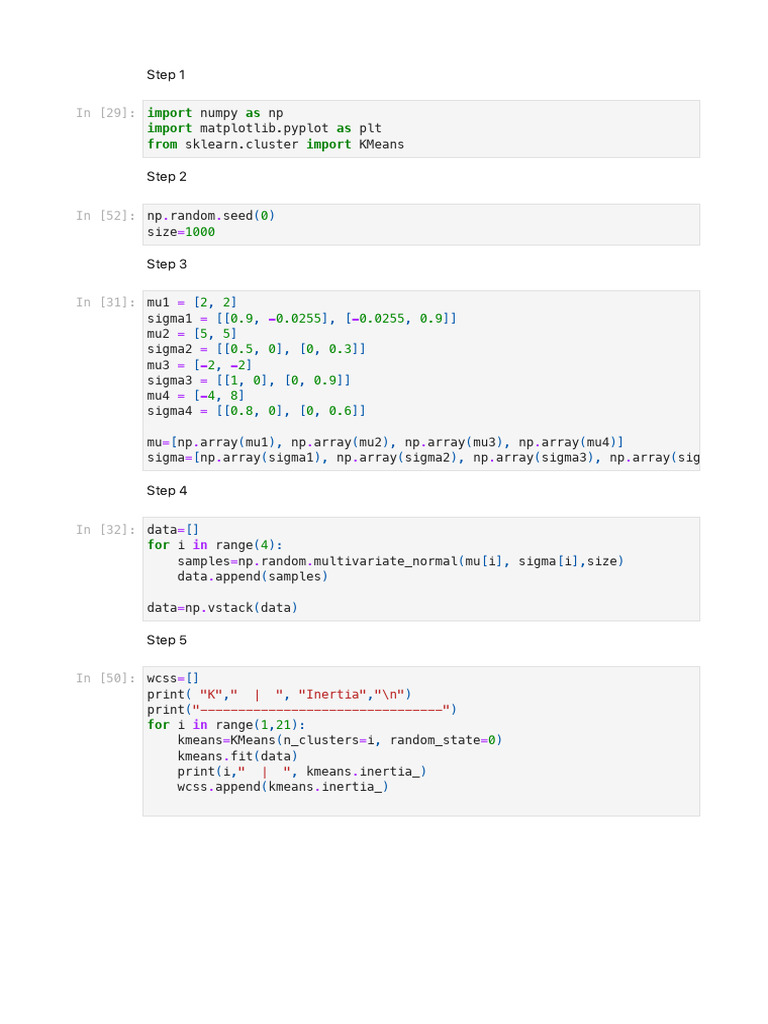Screen dimensions: 768x1024
Task: Click the 'Step 5' heading text
Action: click(x=167, y=641)
